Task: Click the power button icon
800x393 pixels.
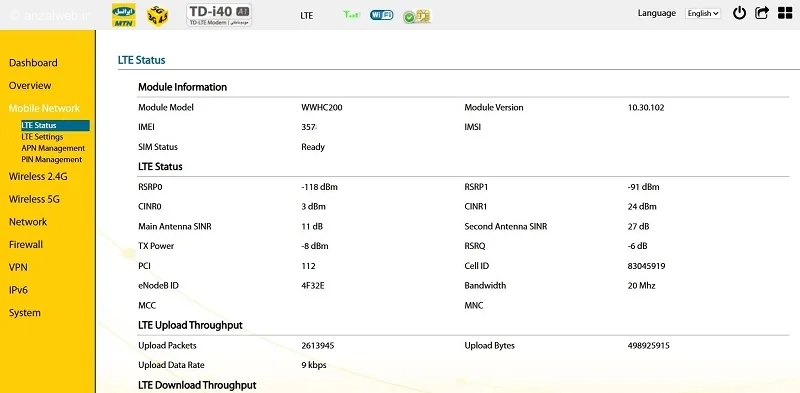Action: [739, 13]
